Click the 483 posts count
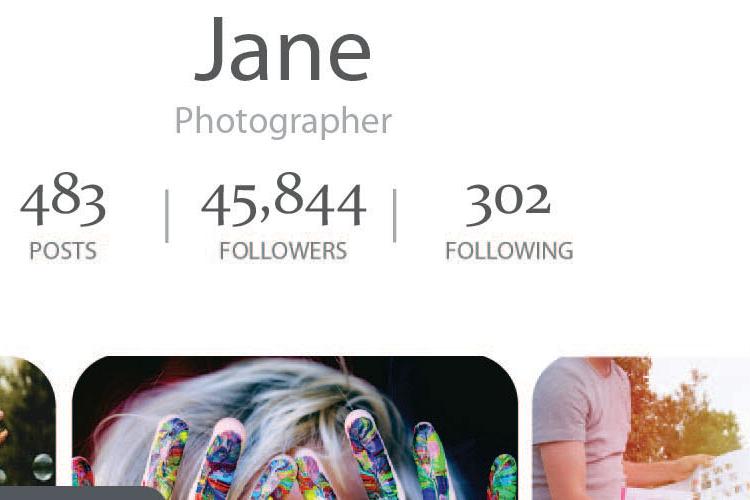The height and width of the screenshot is (500, 750). coord(63,199)
